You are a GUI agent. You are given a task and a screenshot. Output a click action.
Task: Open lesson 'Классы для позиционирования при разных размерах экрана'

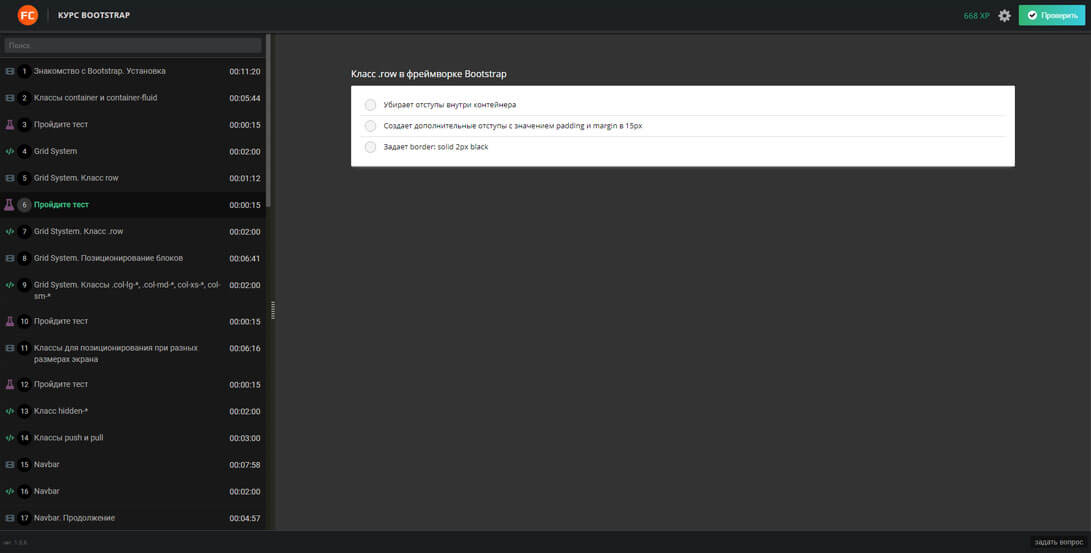(116, 353)
